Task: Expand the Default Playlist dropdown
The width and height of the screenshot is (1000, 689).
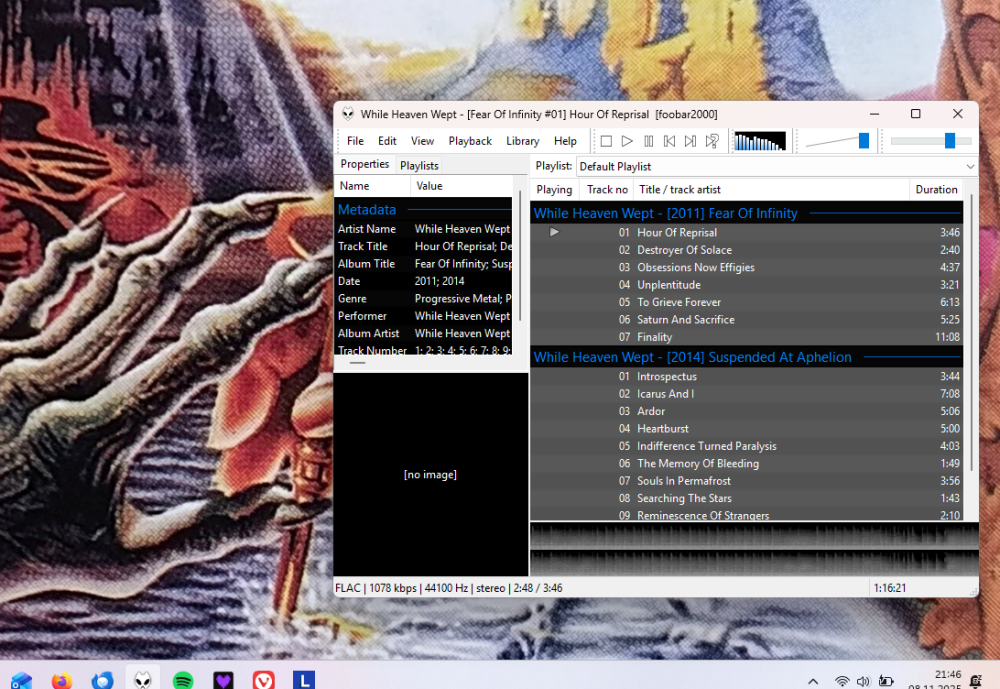Action: point(970,166)
